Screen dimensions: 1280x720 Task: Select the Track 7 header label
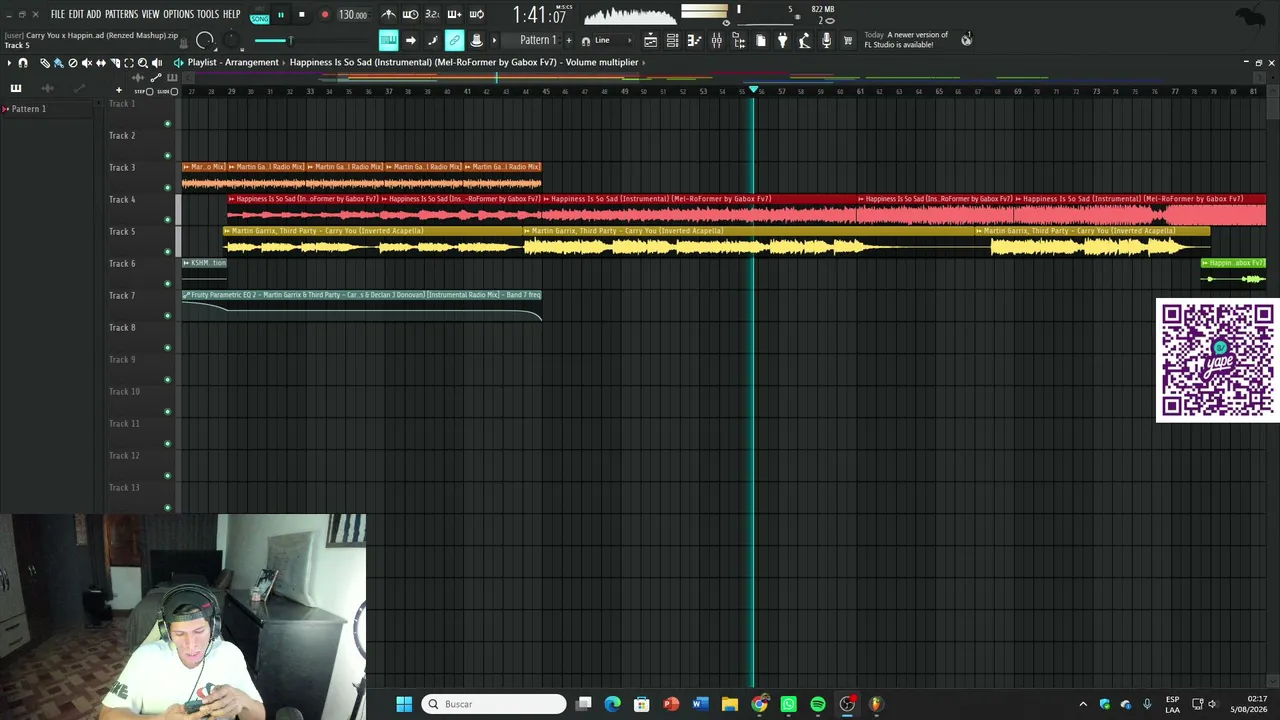[122, 296]
